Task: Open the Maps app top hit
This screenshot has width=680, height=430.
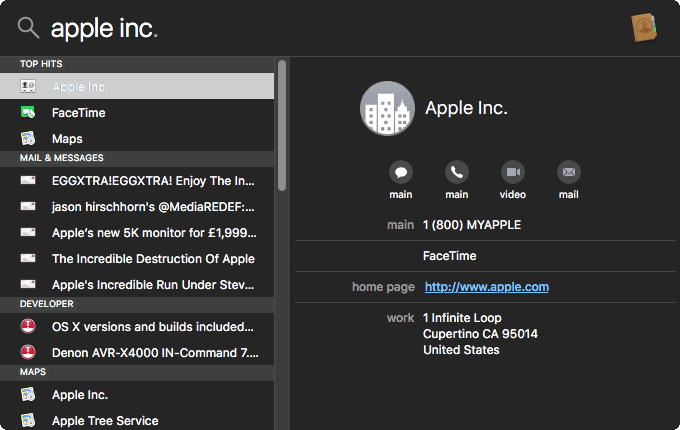Action: (67, 139)
